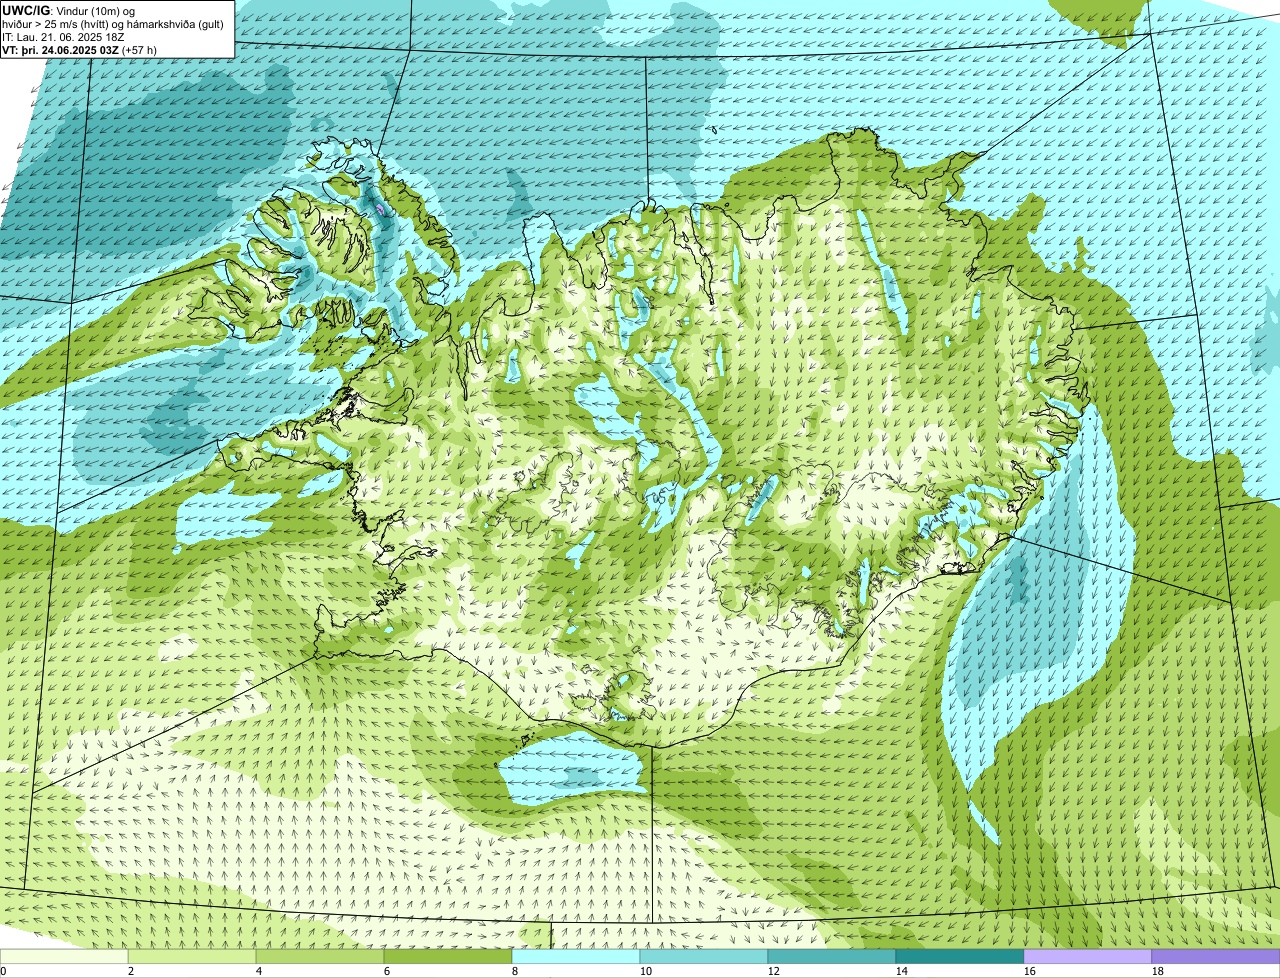Click the 'VT: þri. 24.06.2025 03Z (+57 h)' line
The image size is (1280, 978).
point(80,50)
